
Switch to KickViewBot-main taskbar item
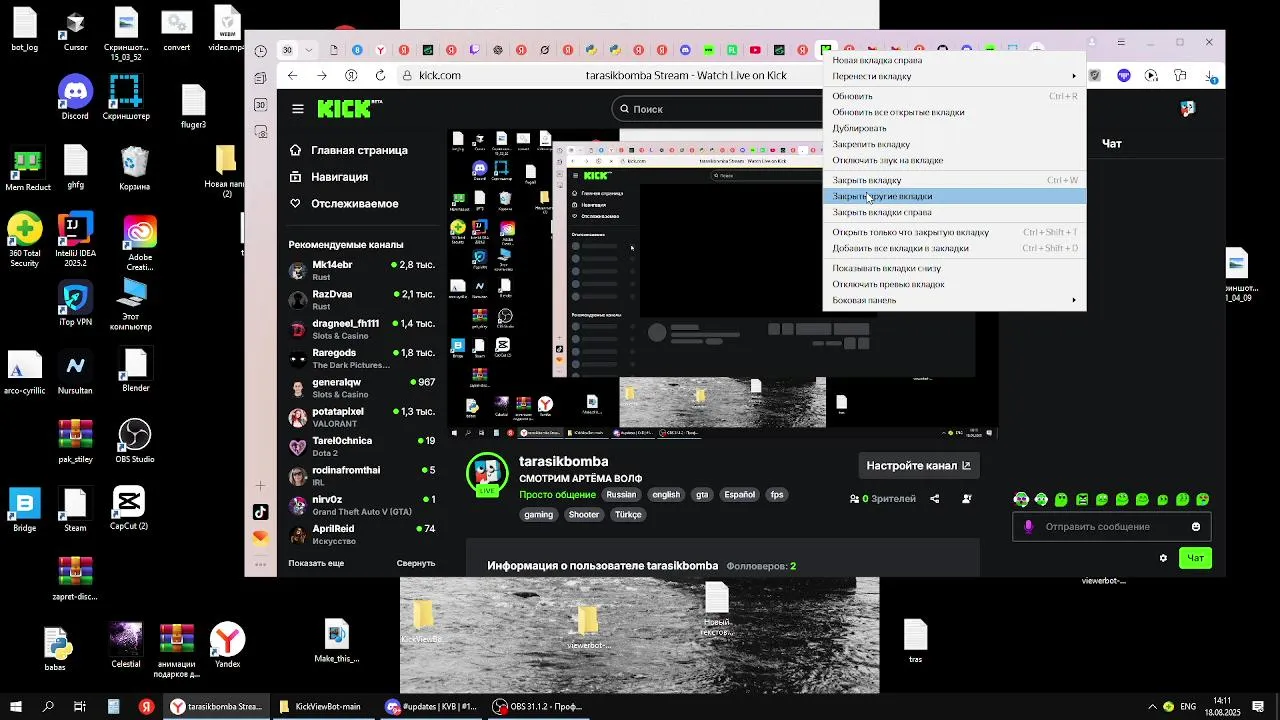tap(321, 706)
